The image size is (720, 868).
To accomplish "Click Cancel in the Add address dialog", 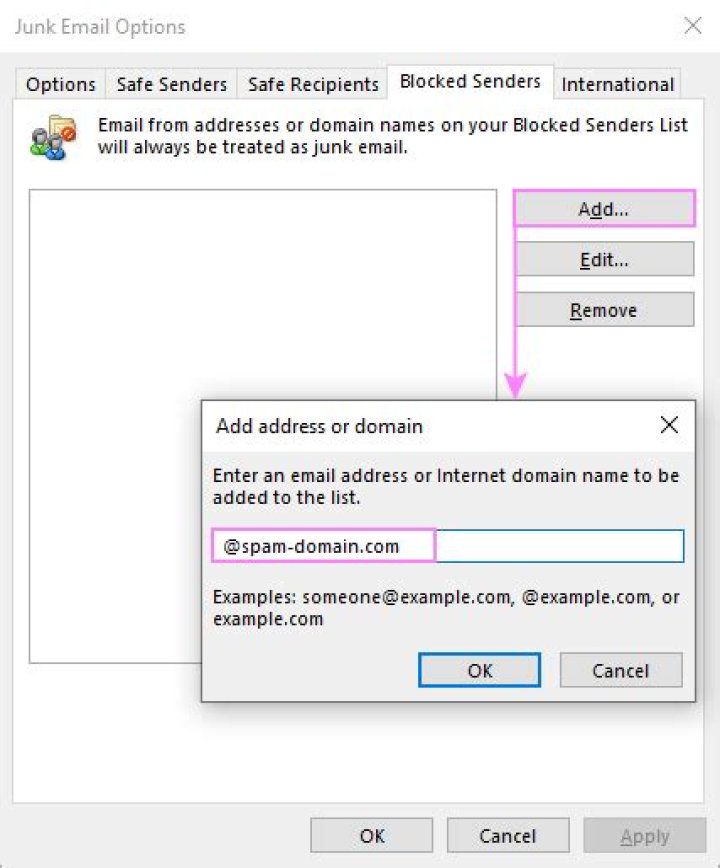I will click(x=620, y=670).
